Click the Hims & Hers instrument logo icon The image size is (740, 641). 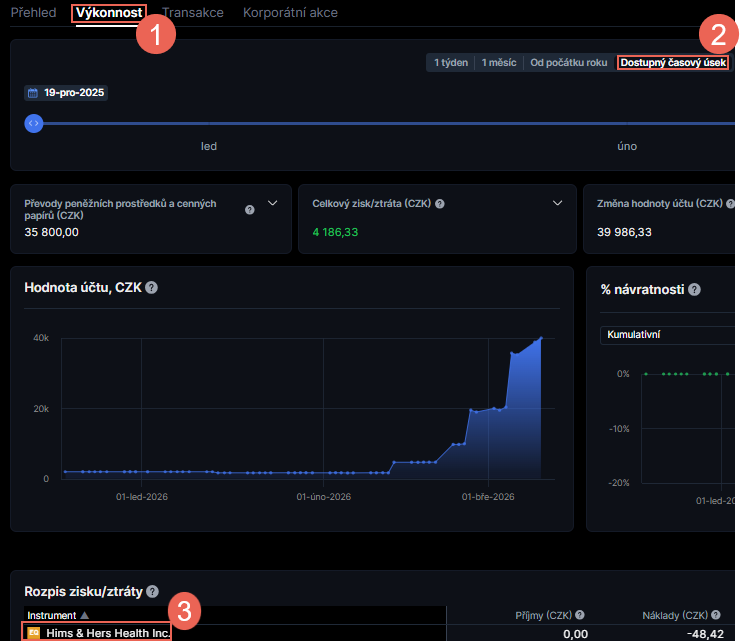coord(33,633)
